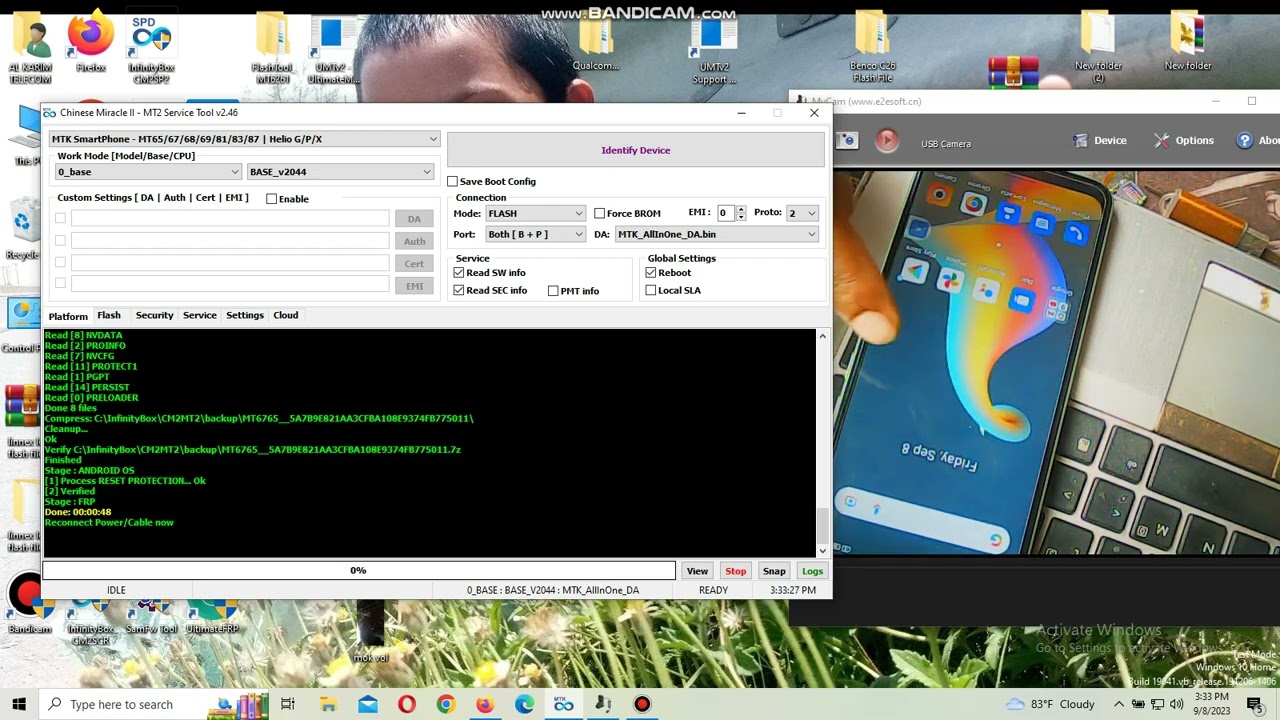Launch Microsoft Edge from taskbar
Screen dimensions: 1280x720
coord(524,704)
